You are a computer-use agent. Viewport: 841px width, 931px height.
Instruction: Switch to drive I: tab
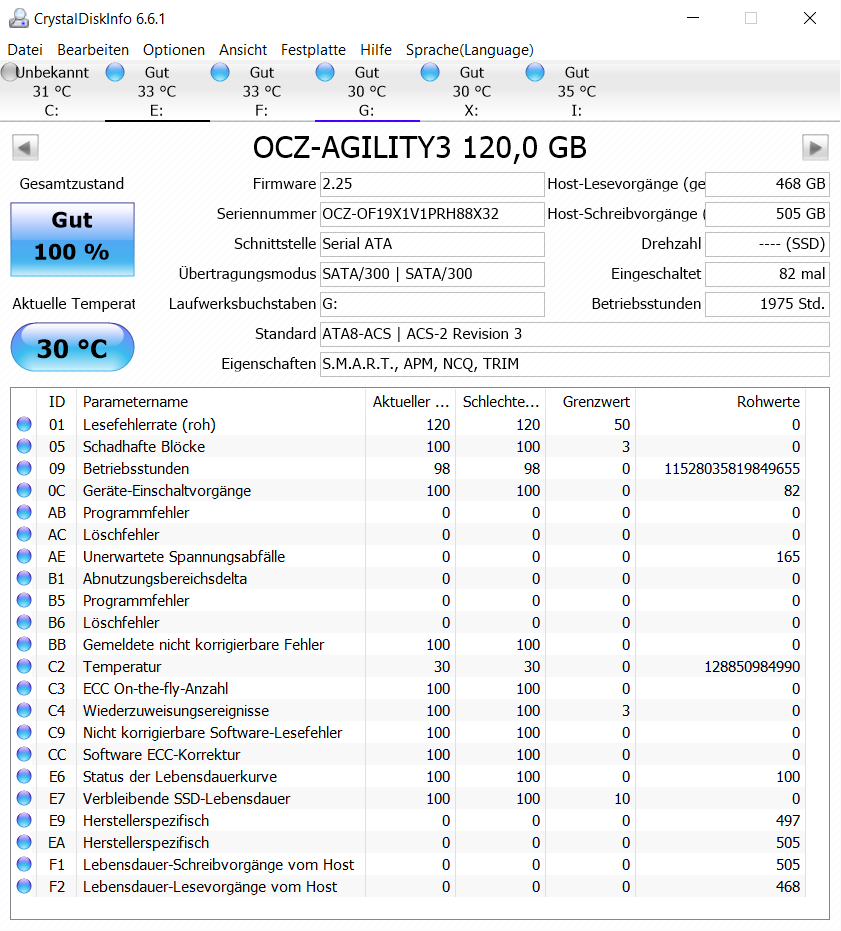[x=577, y=91]
